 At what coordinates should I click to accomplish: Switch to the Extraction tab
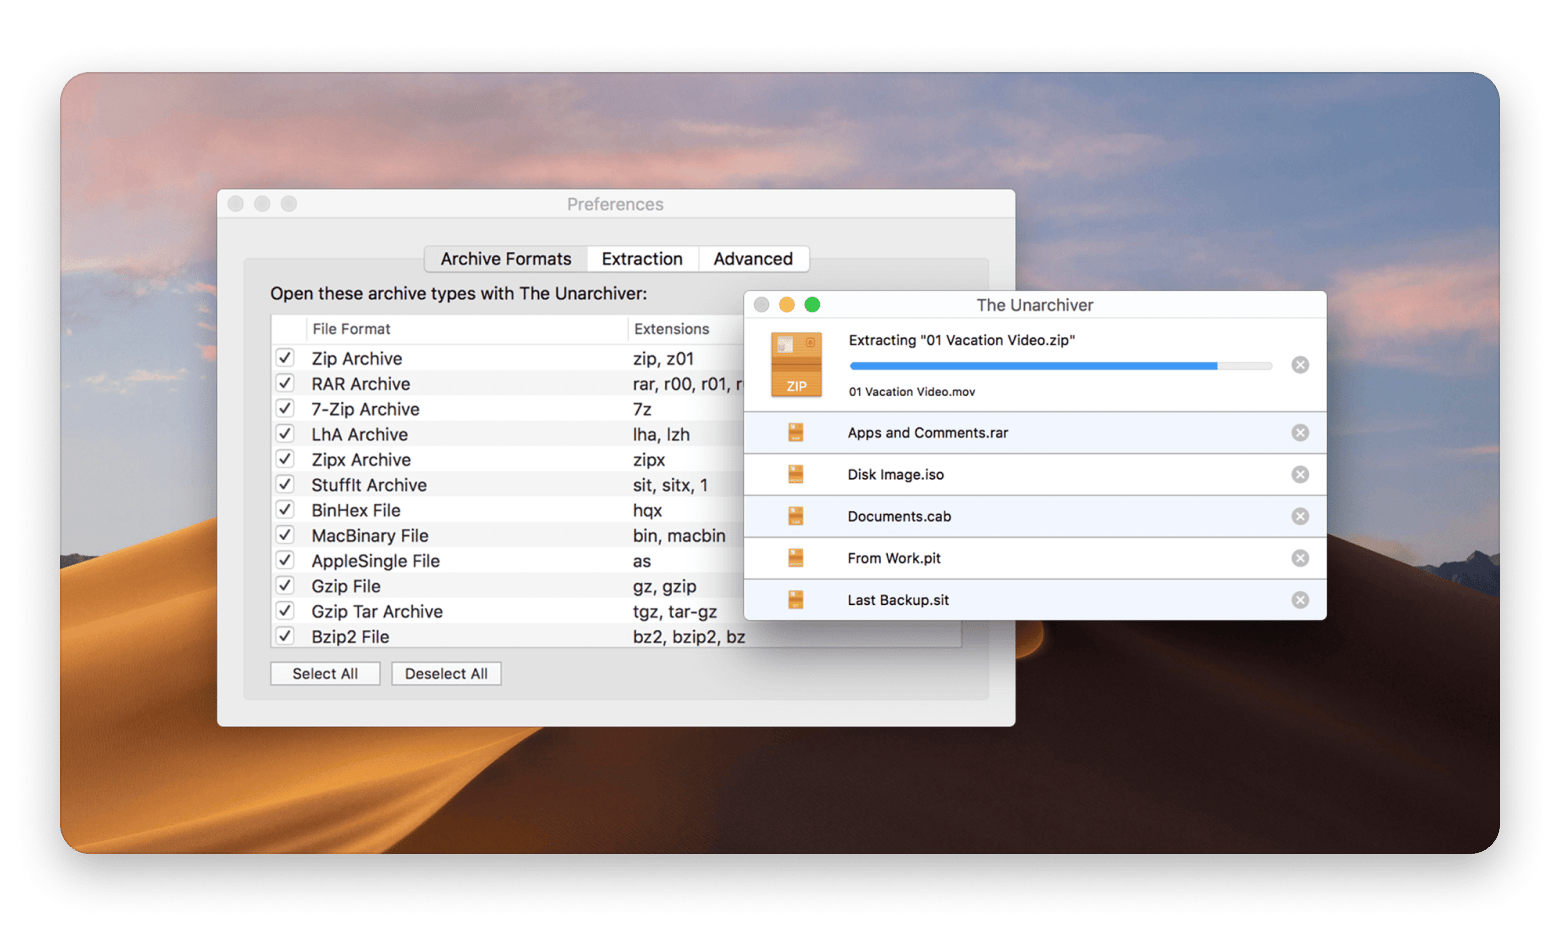coord(642,259)
